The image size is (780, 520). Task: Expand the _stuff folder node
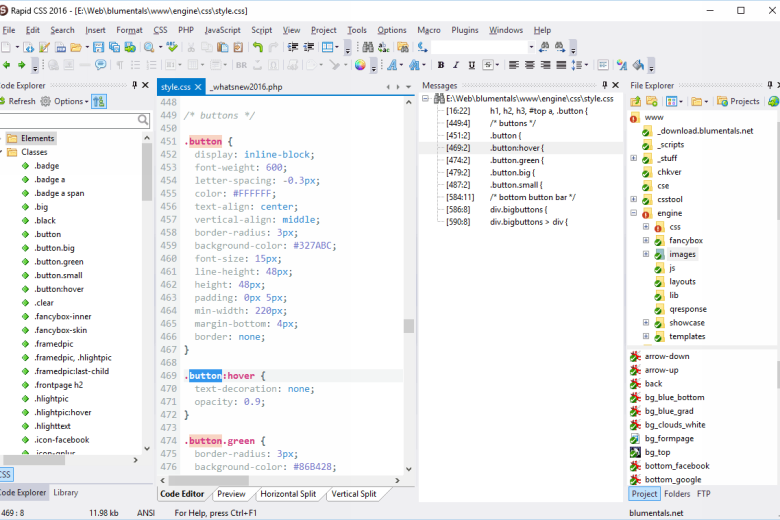click(x=634, y=158)
